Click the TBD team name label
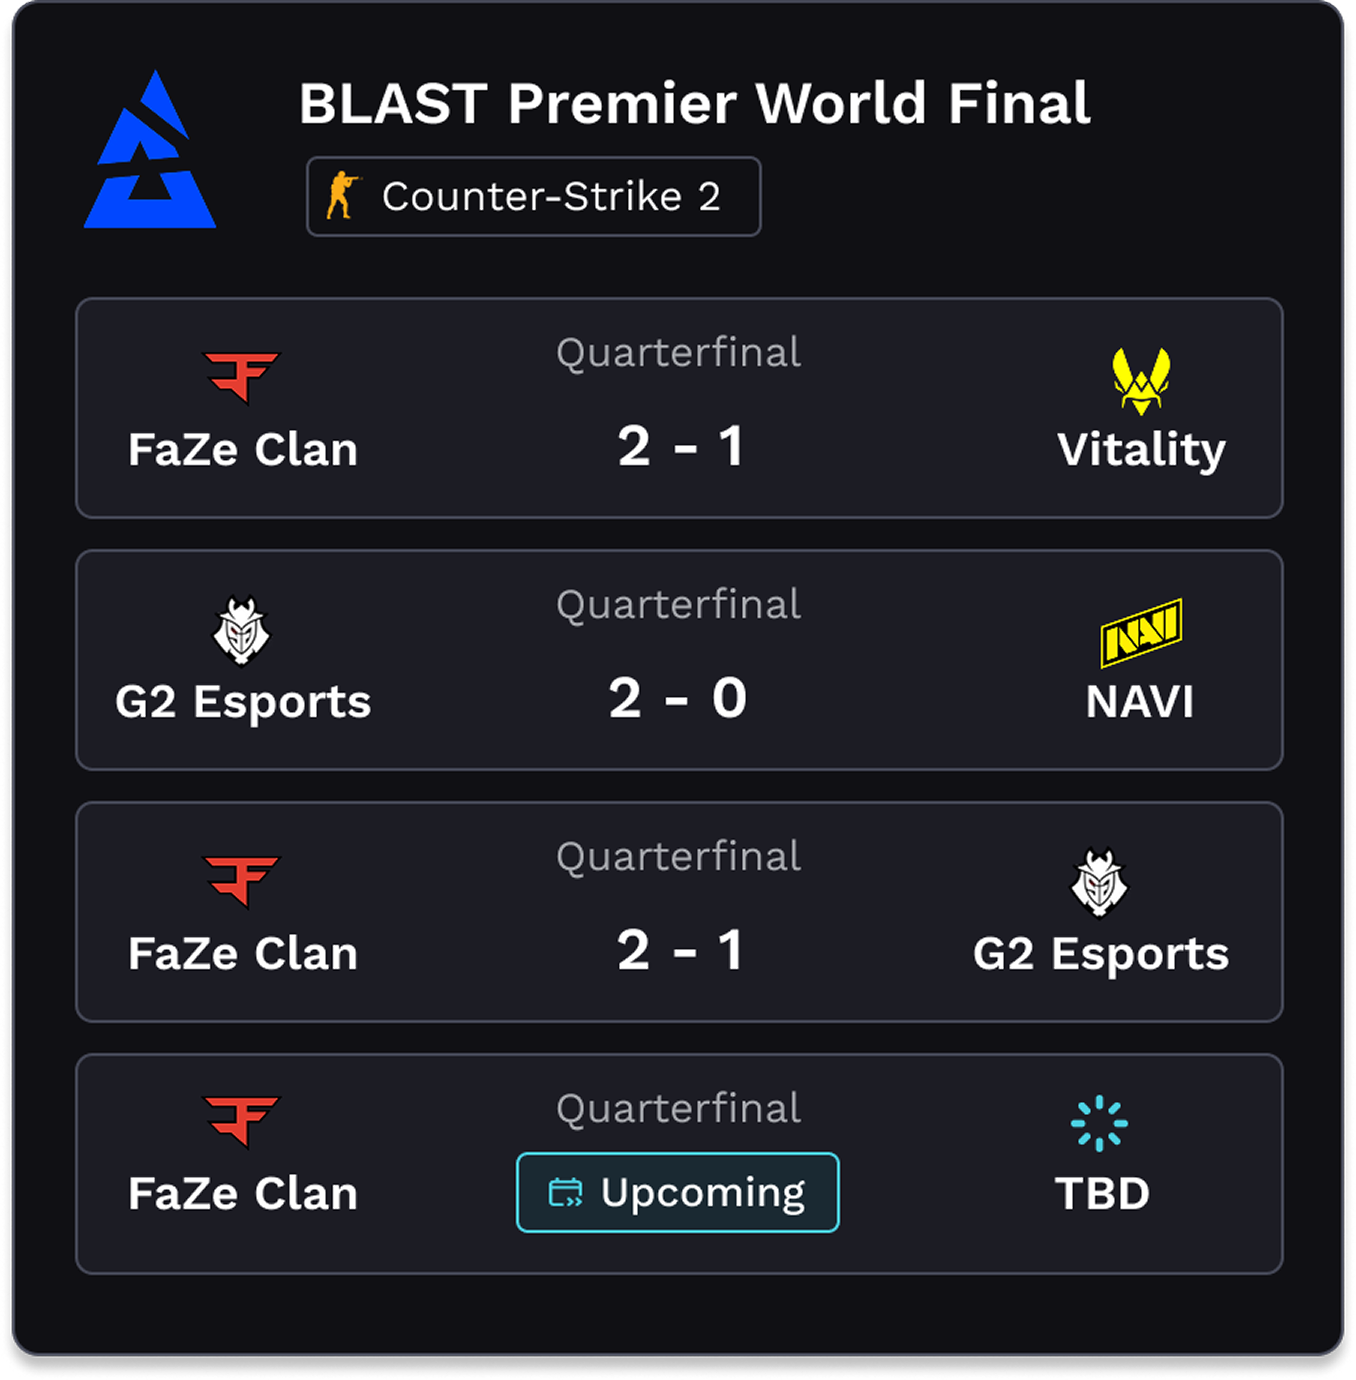Image resolution: width=1356 pixels, height=1380 pixels. [1102, 1192]
